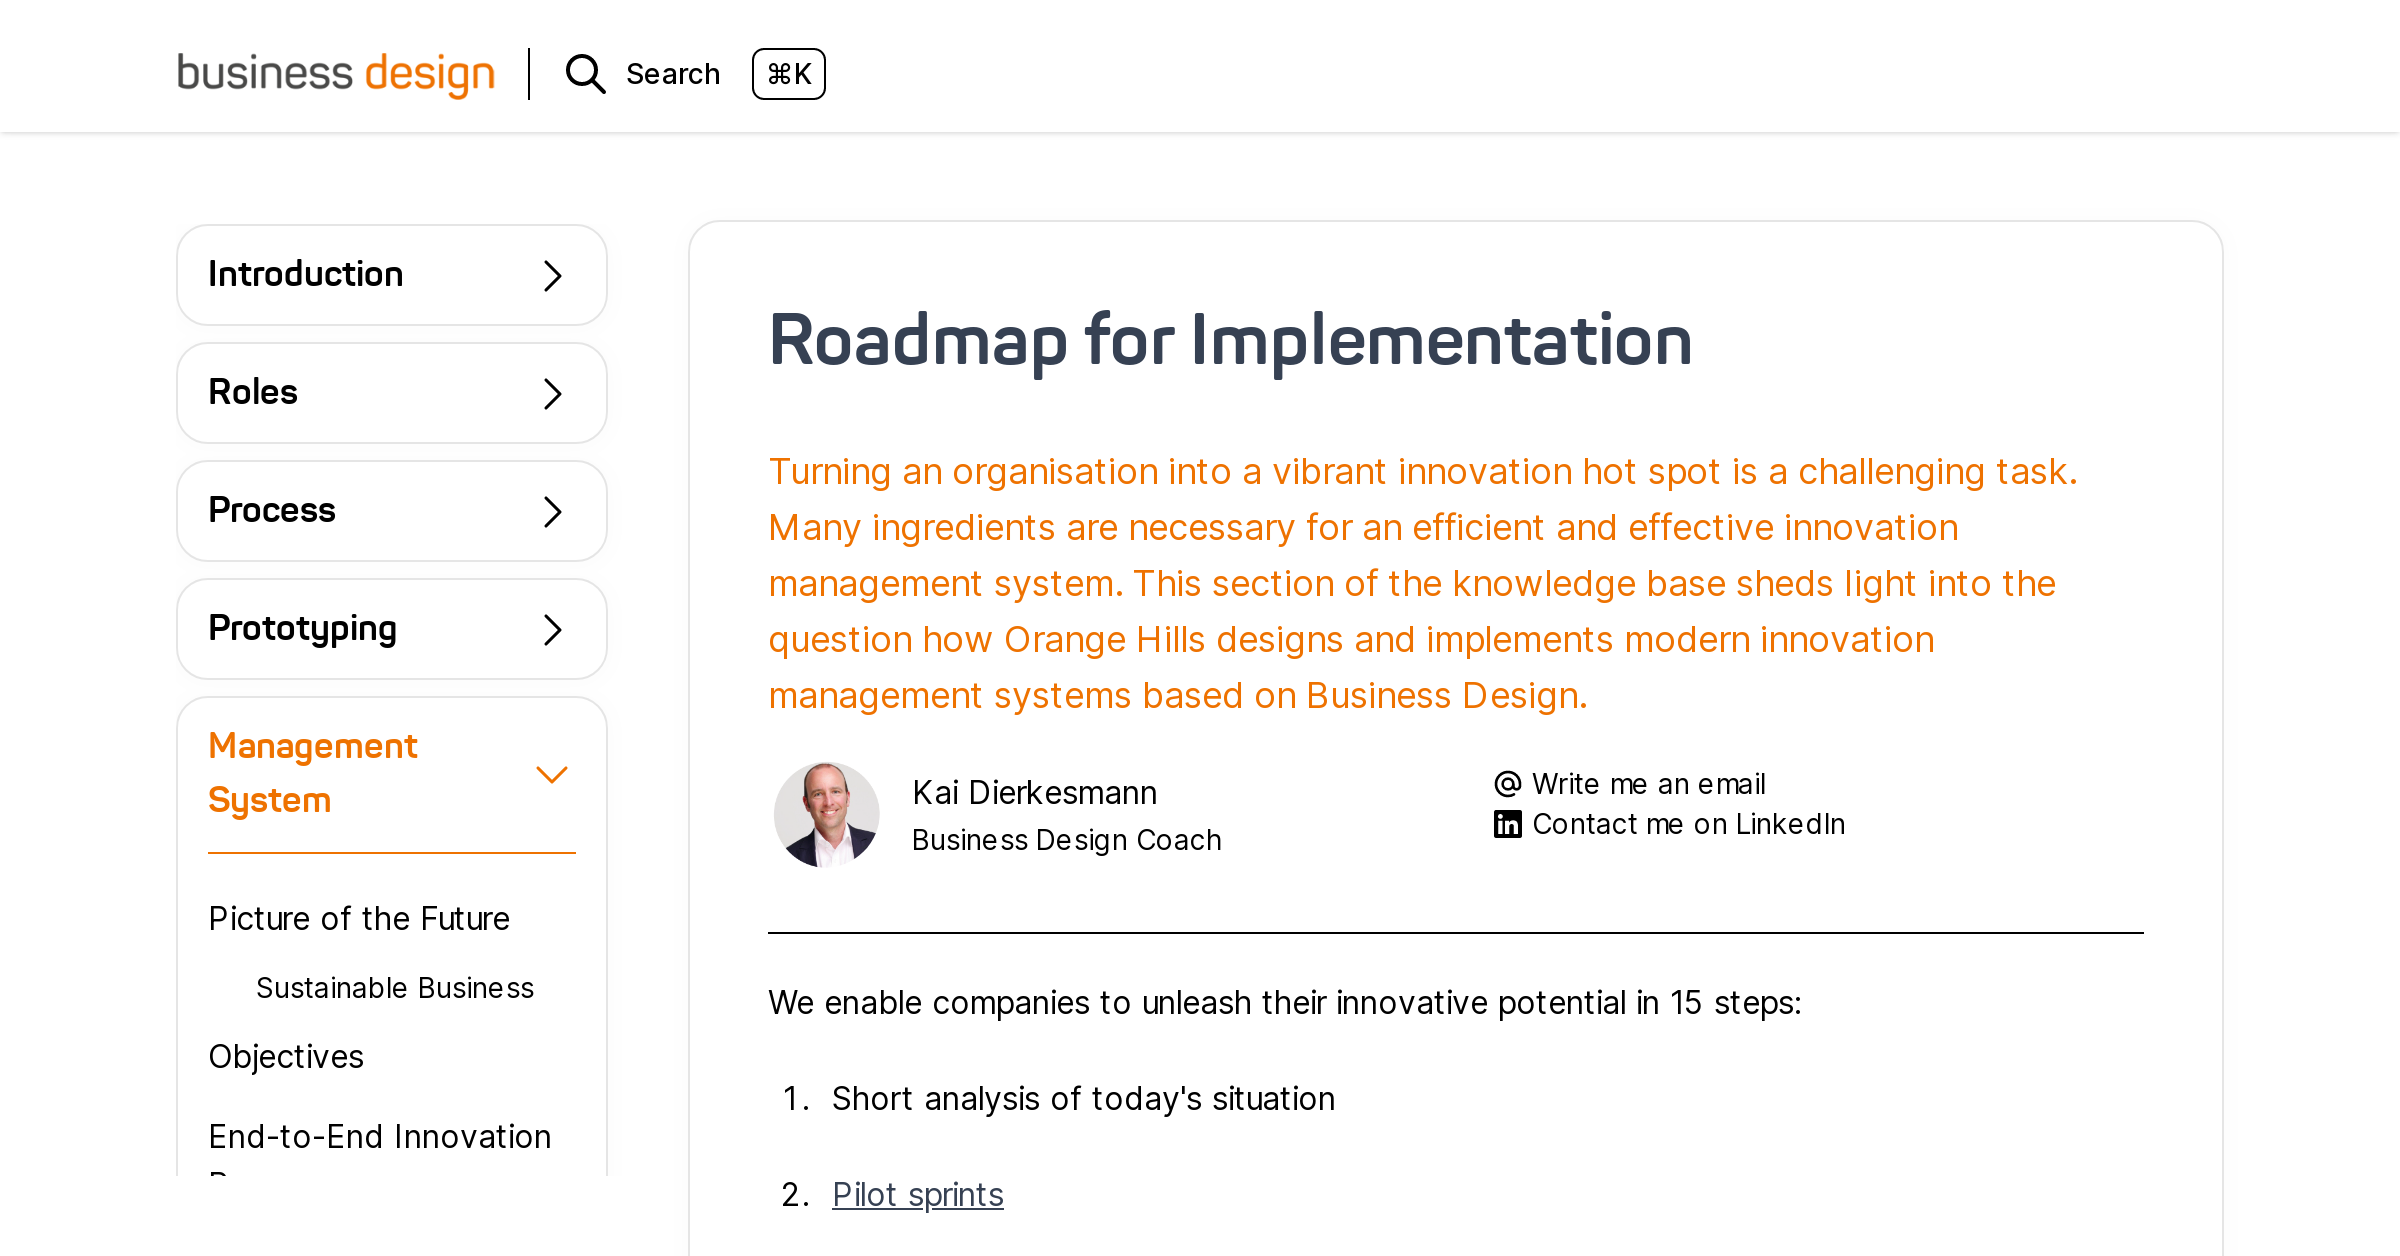The width and height of the screenshot is (2400, 1256).
Task: Click the @ email icon next to Kai
Action: pos(1506,784)
